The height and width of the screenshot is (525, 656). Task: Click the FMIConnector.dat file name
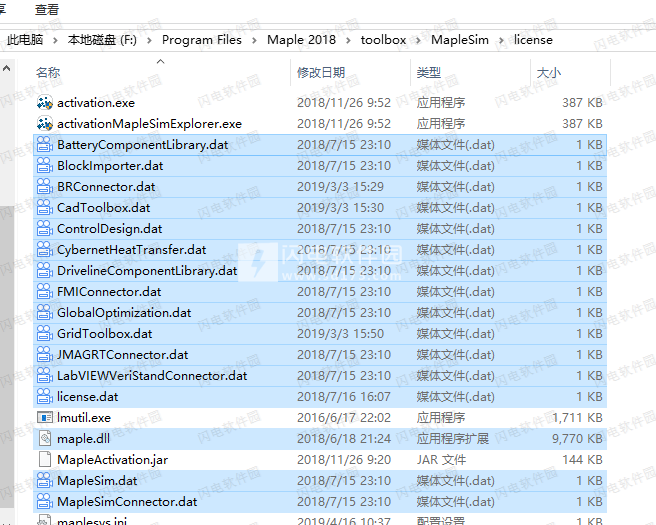pyautogui.click(x=109, y=292)
